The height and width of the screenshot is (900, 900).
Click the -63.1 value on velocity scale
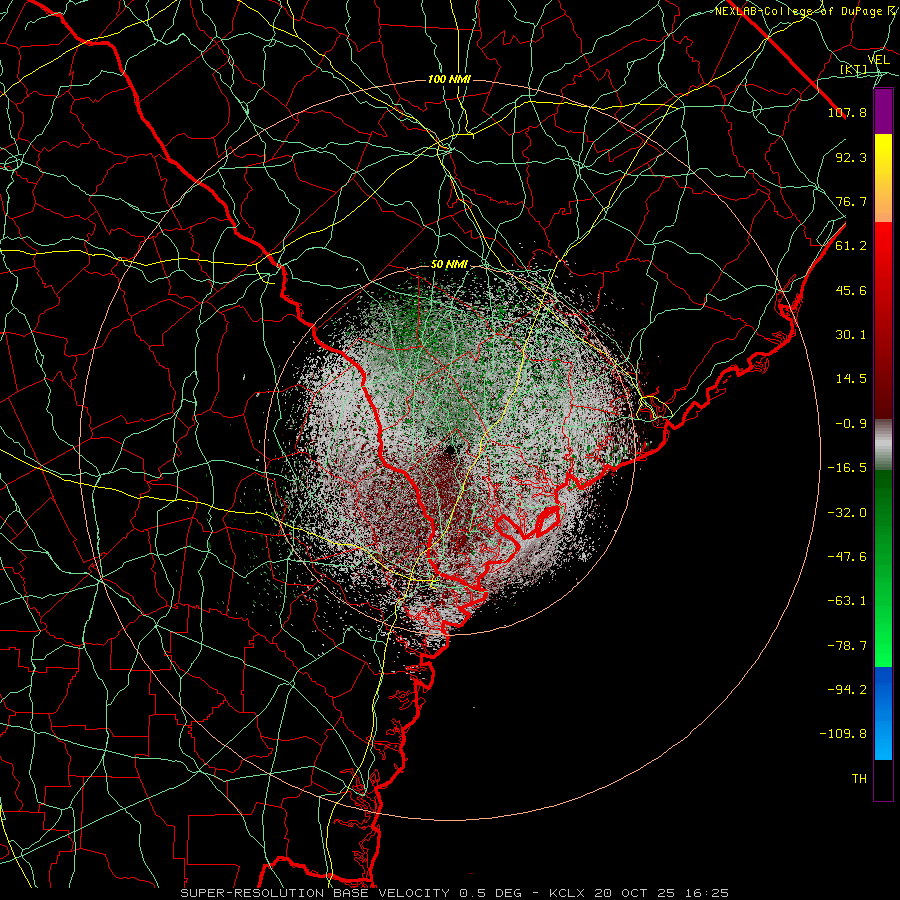tap(847, 601)
